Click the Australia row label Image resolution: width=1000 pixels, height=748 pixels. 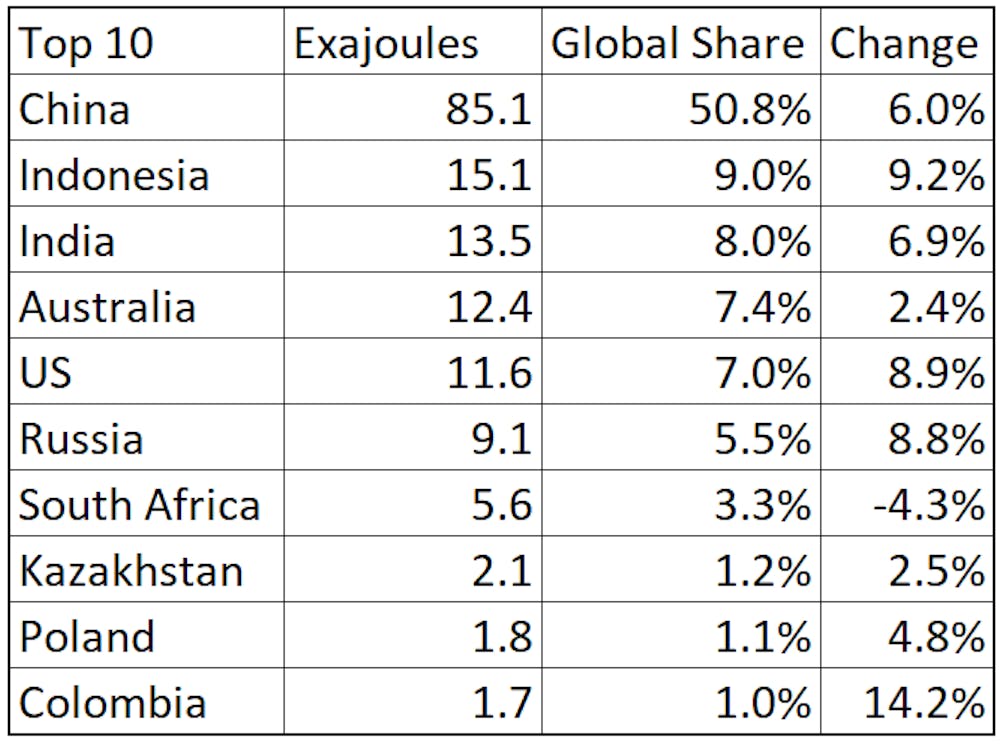coord(147,305)
